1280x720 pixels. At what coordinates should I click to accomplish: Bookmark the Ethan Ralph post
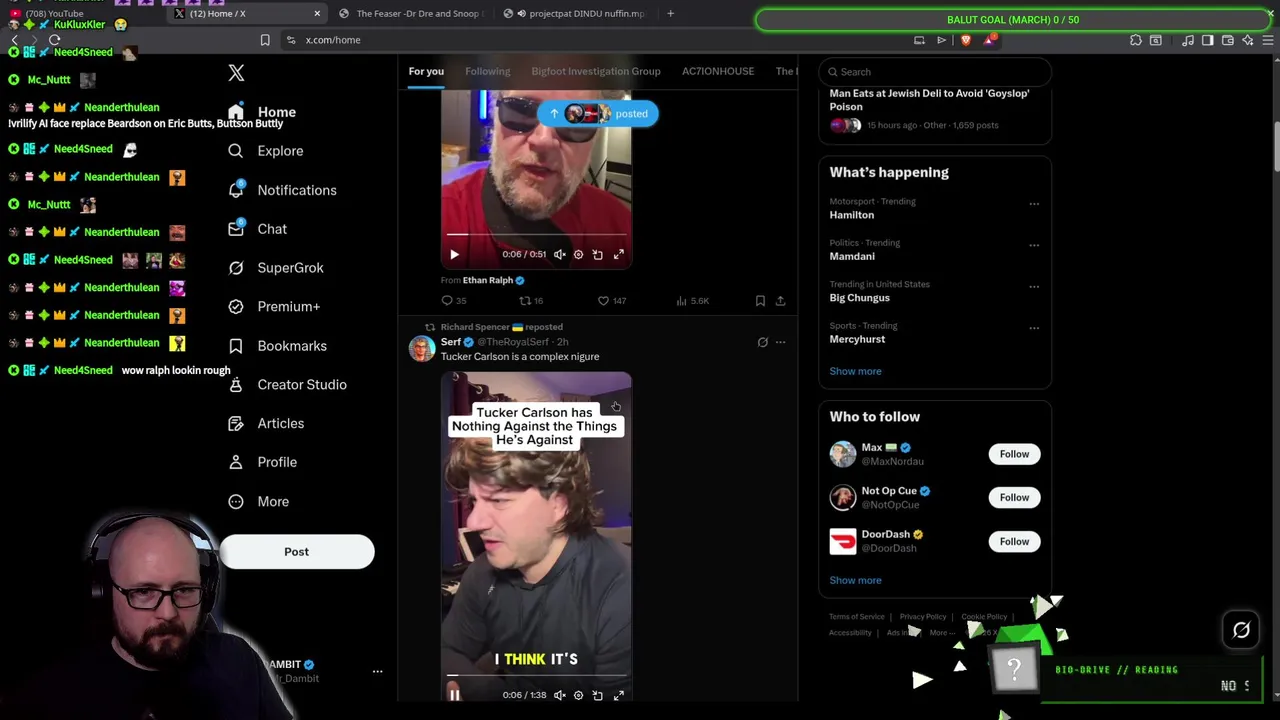click(760, 301)
